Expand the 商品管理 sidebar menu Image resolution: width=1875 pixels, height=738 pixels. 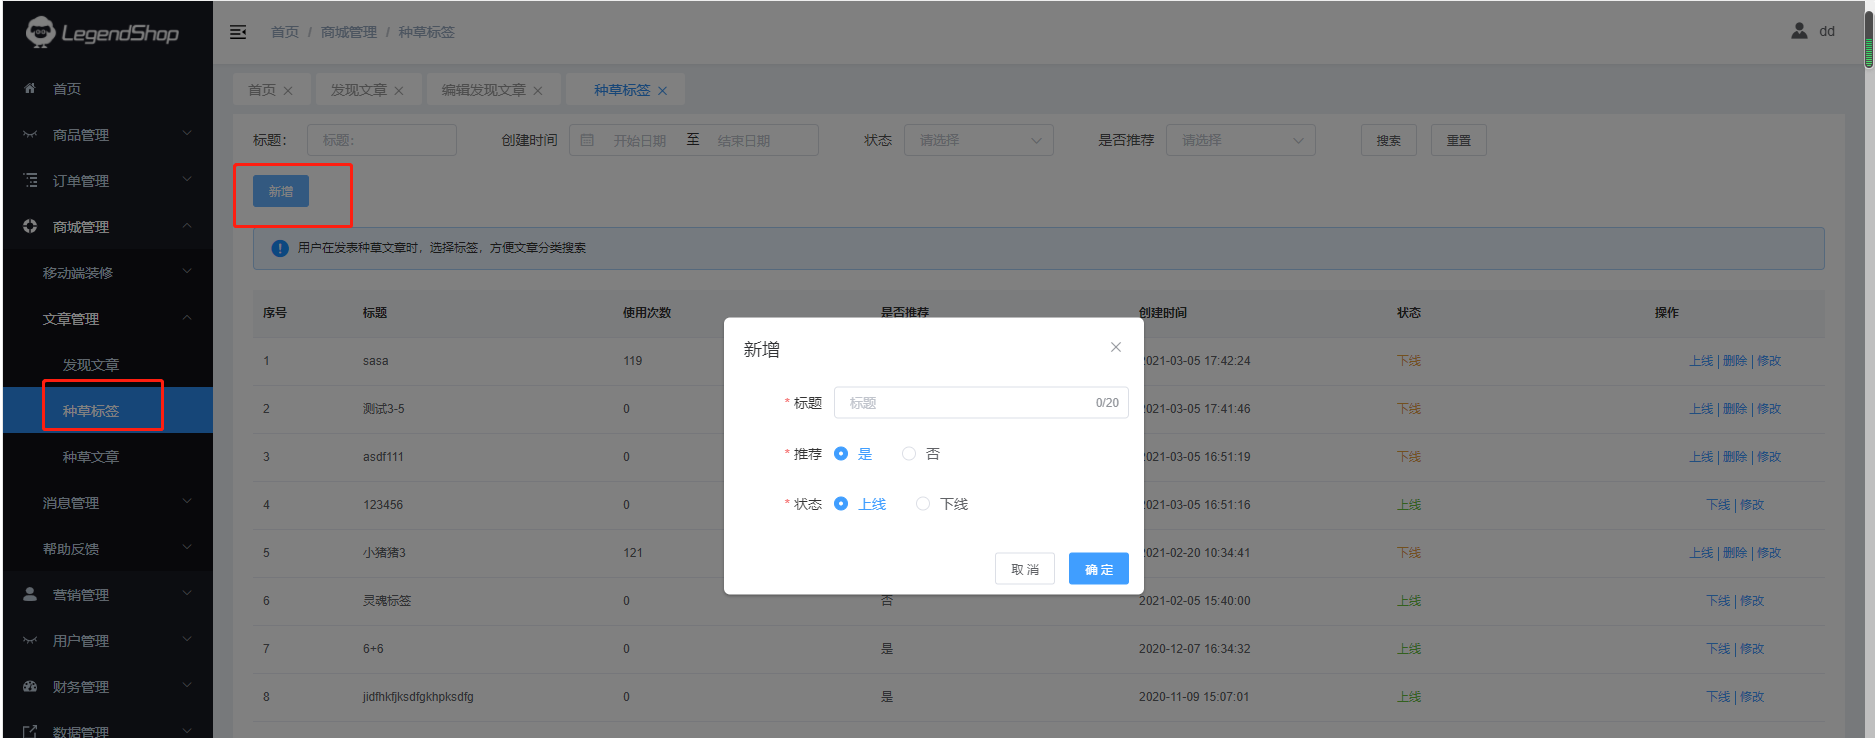(x=108, y=135)
